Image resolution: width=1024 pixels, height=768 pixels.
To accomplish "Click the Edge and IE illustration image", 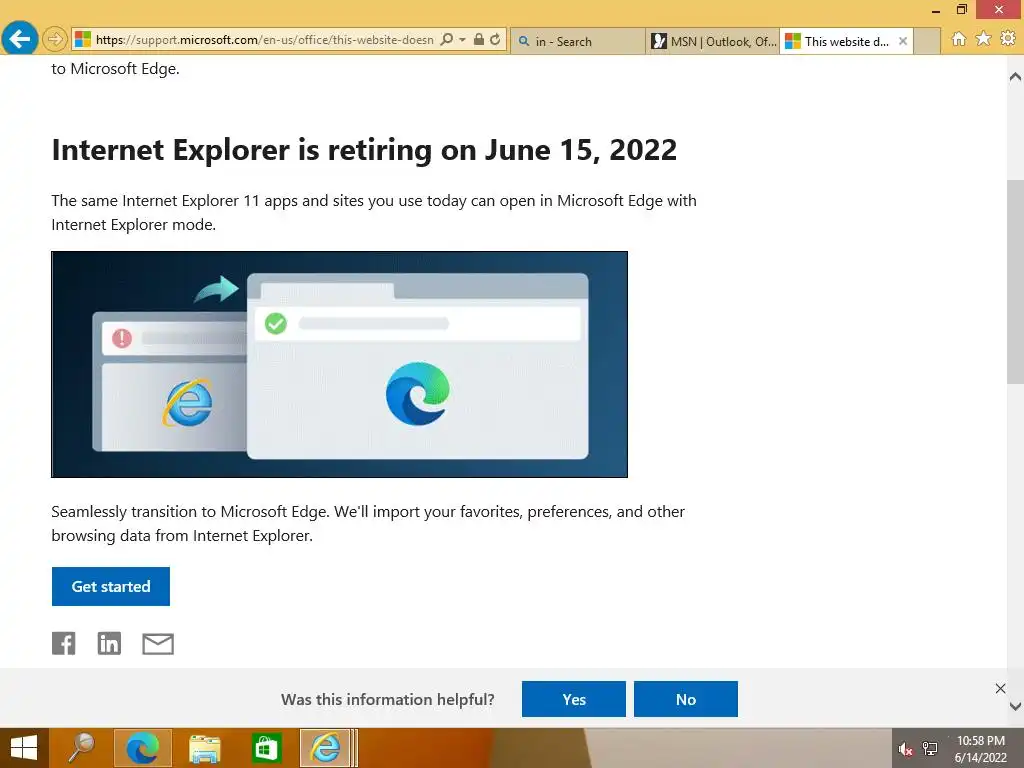I will (340, 364).
